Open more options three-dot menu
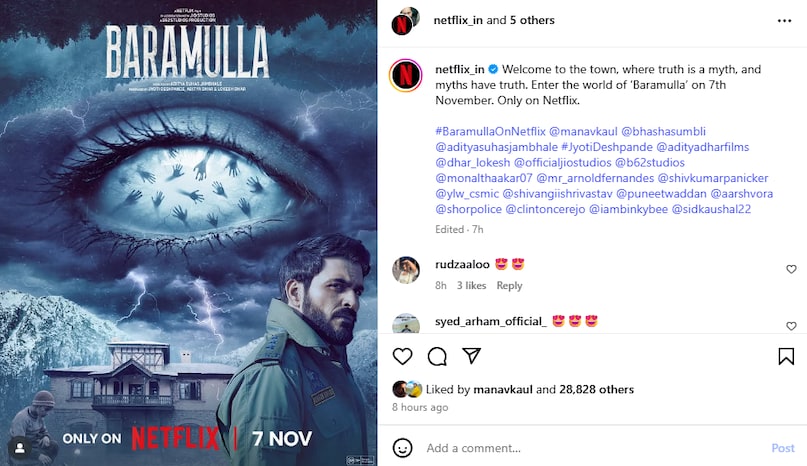807x466 pixels. pyautogui.click(x=784, y=21)
